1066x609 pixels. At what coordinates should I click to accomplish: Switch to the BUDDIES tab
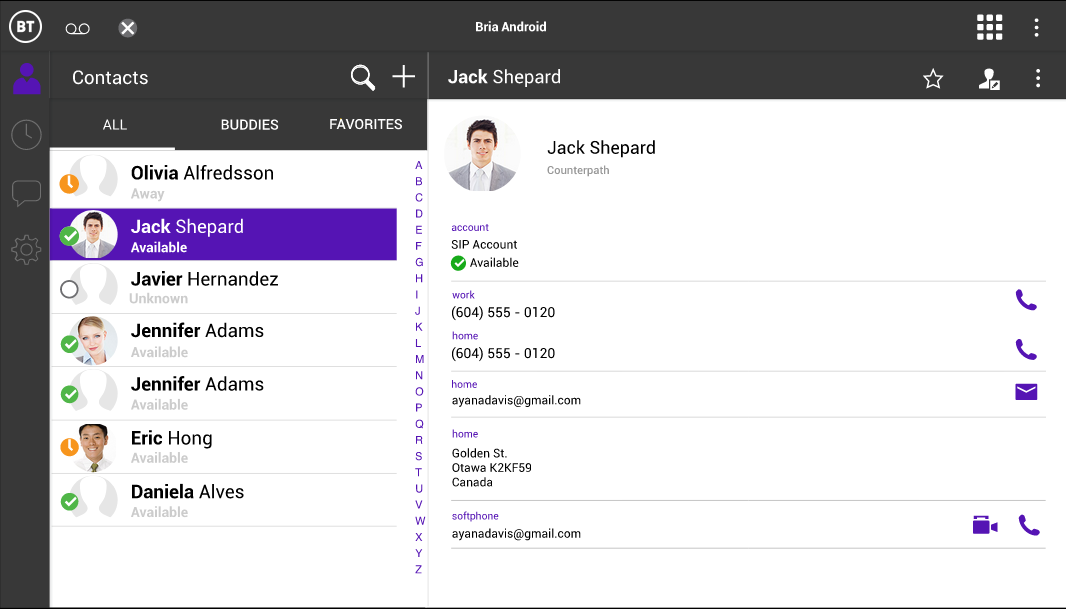pos(250,125)
